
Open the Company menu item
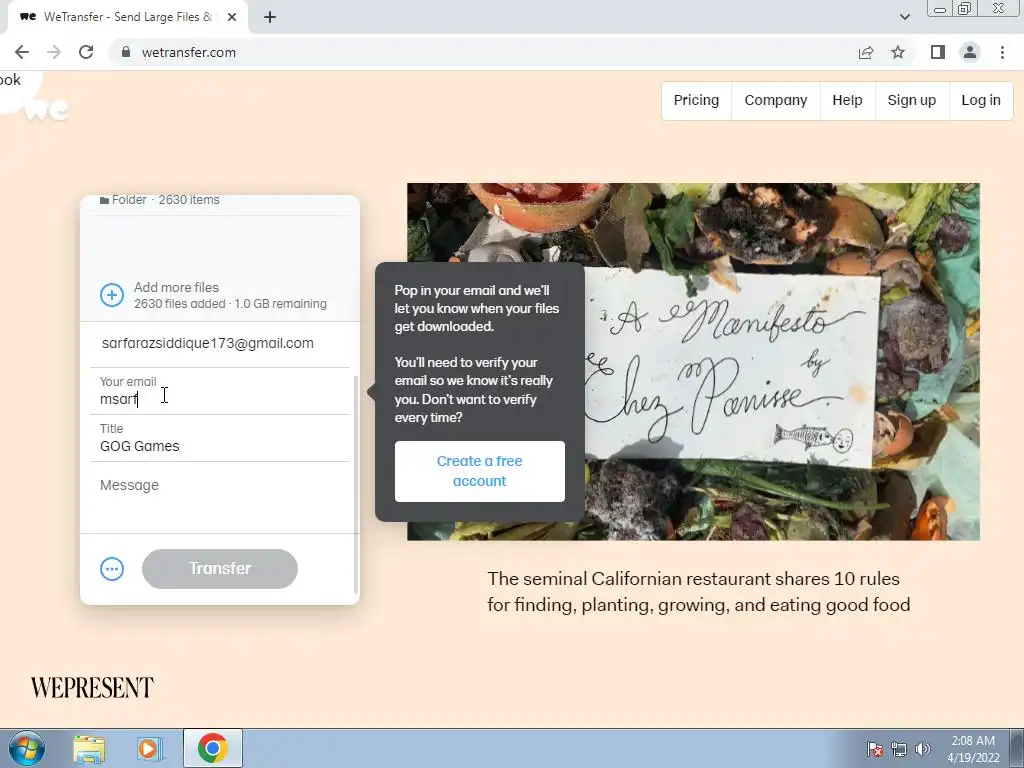pyautogui.click(x=776, y=101)
